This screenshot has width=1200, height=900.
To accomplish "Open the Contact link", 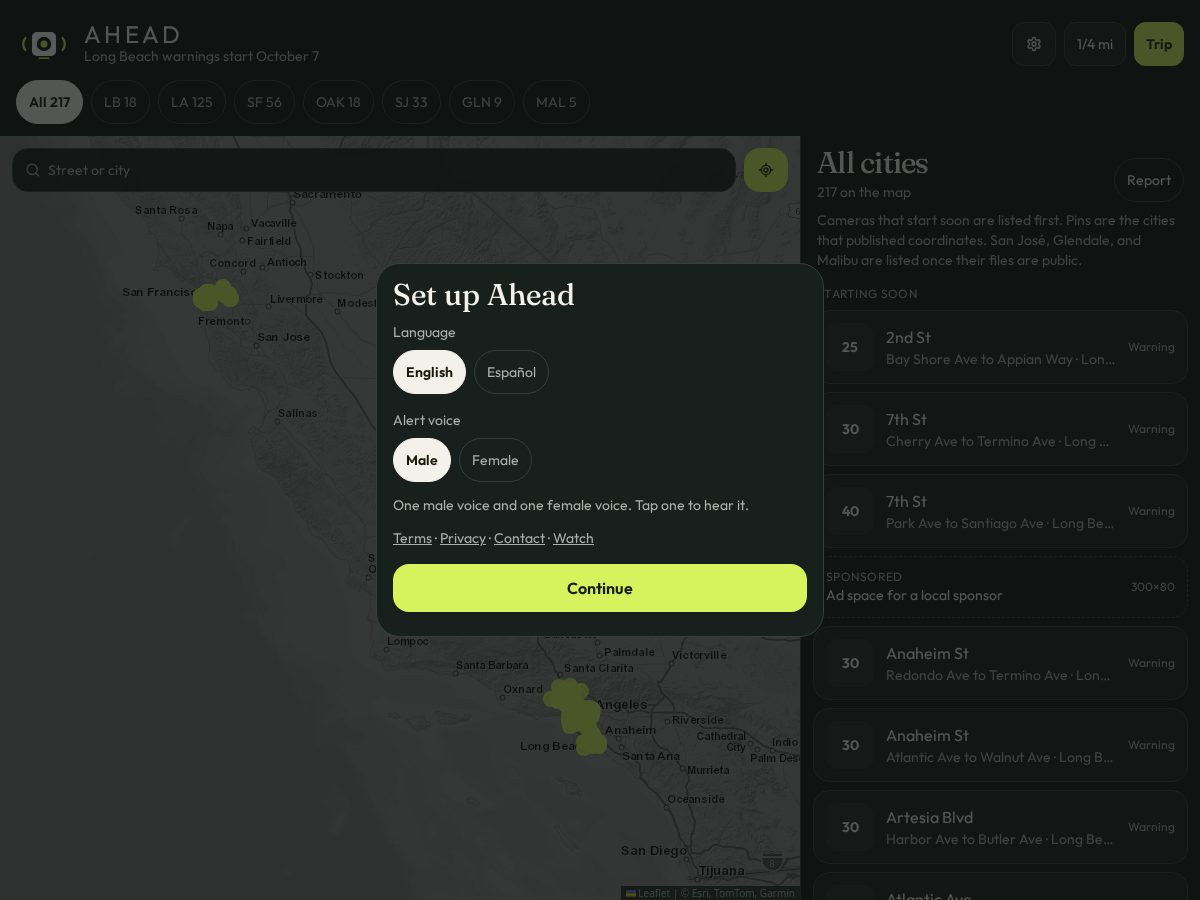I will (519, 538).
